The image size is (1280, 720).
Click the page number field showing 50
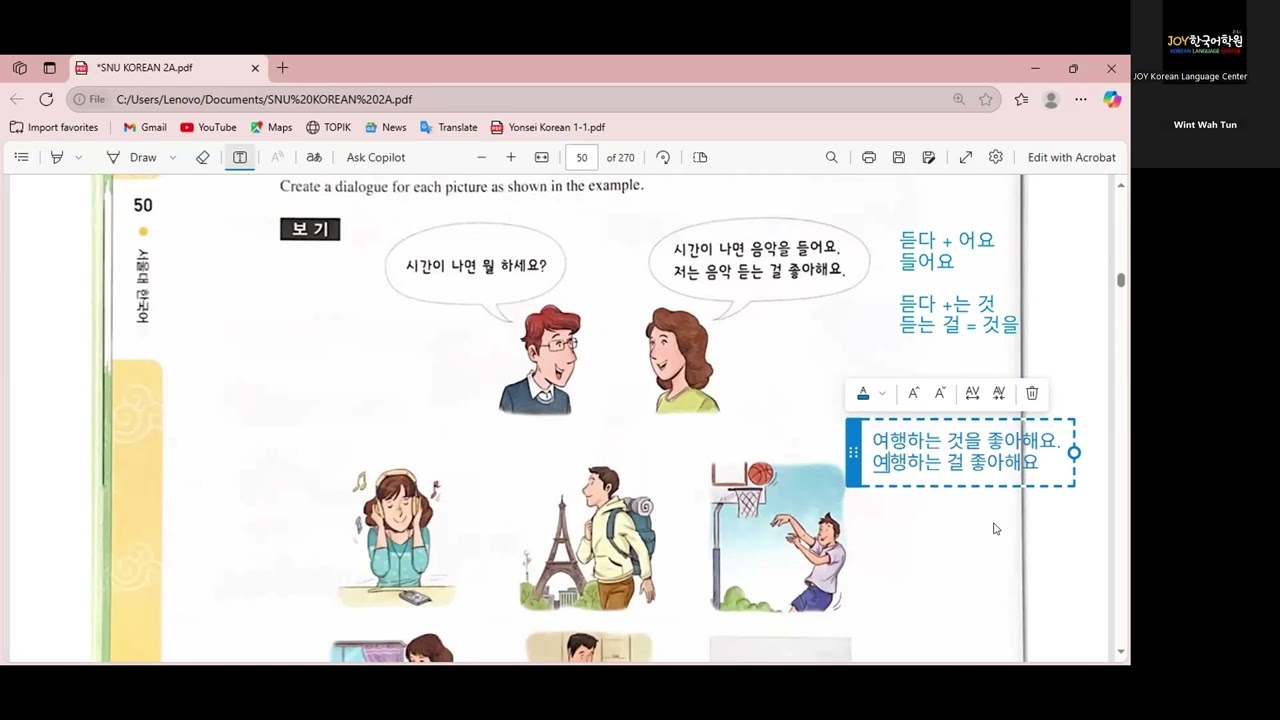click(582, 157)
